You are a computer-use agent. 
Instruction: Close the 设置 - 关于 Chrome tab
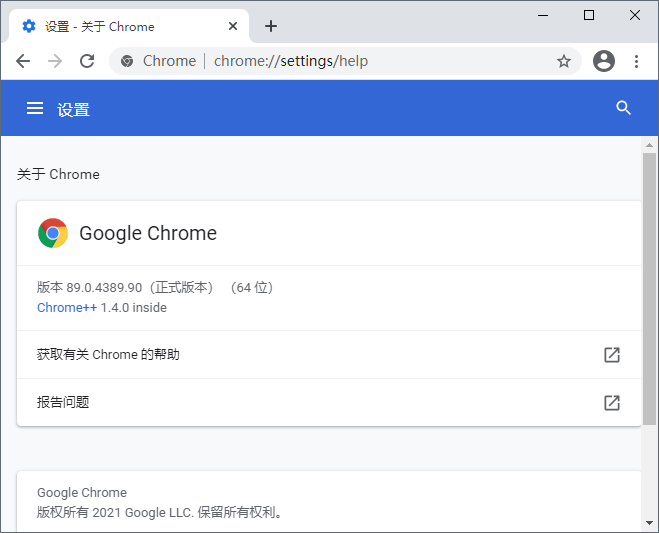pyautogui.click(x=233, y=26)
